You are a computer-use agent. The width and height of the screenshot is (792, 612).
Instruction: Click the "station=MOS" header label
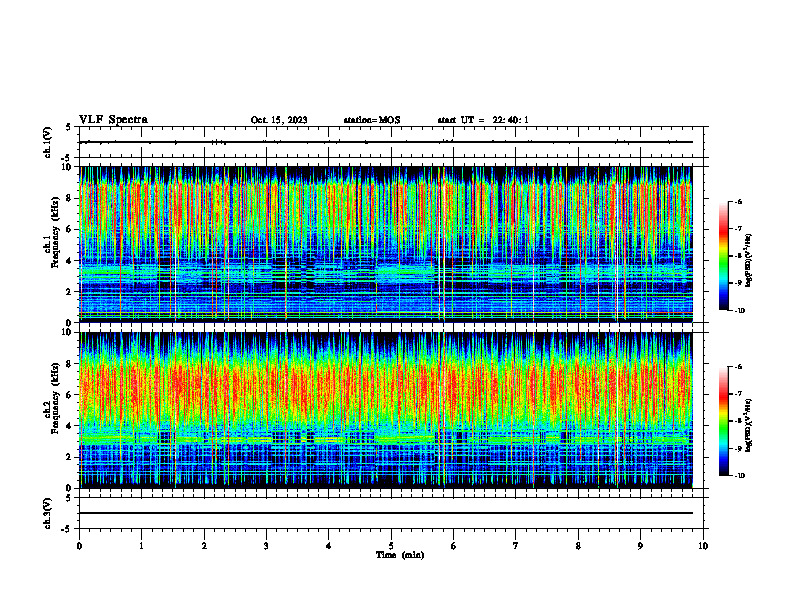point(372,120)
